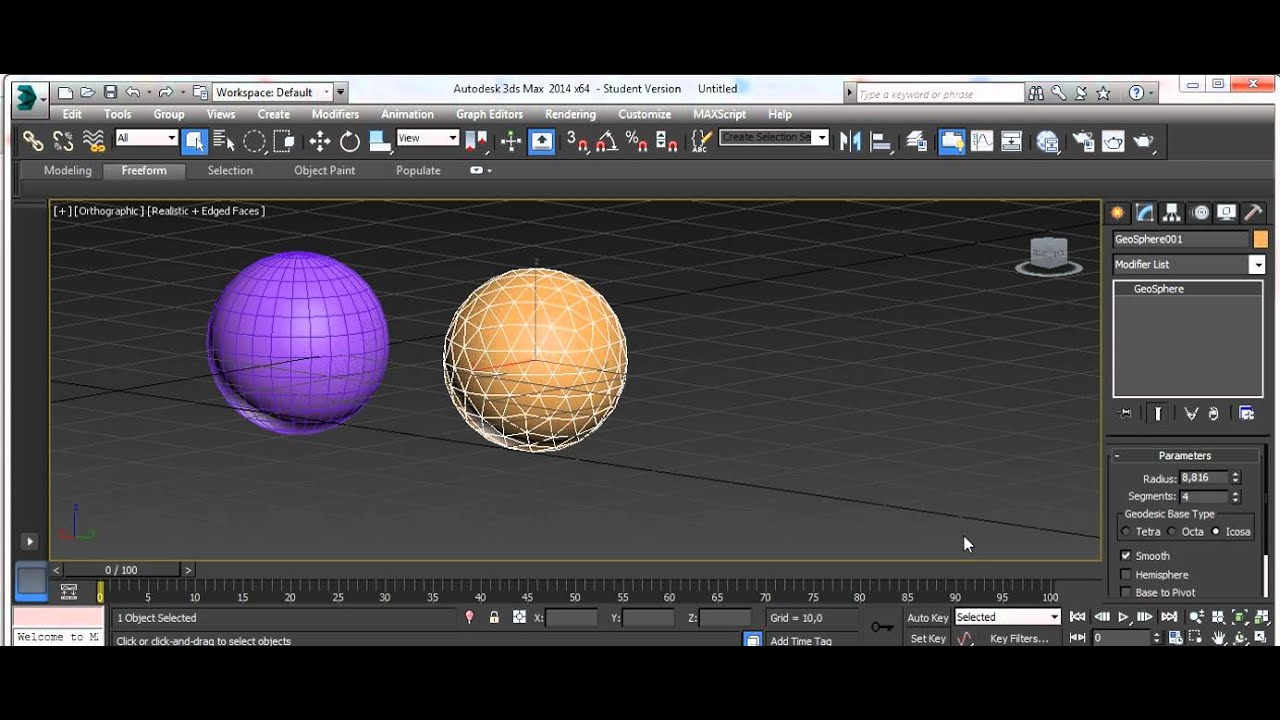Select the Link tool in the main toolbar
This screenshot has width=1280, height=720.
[x=33, y=141]
